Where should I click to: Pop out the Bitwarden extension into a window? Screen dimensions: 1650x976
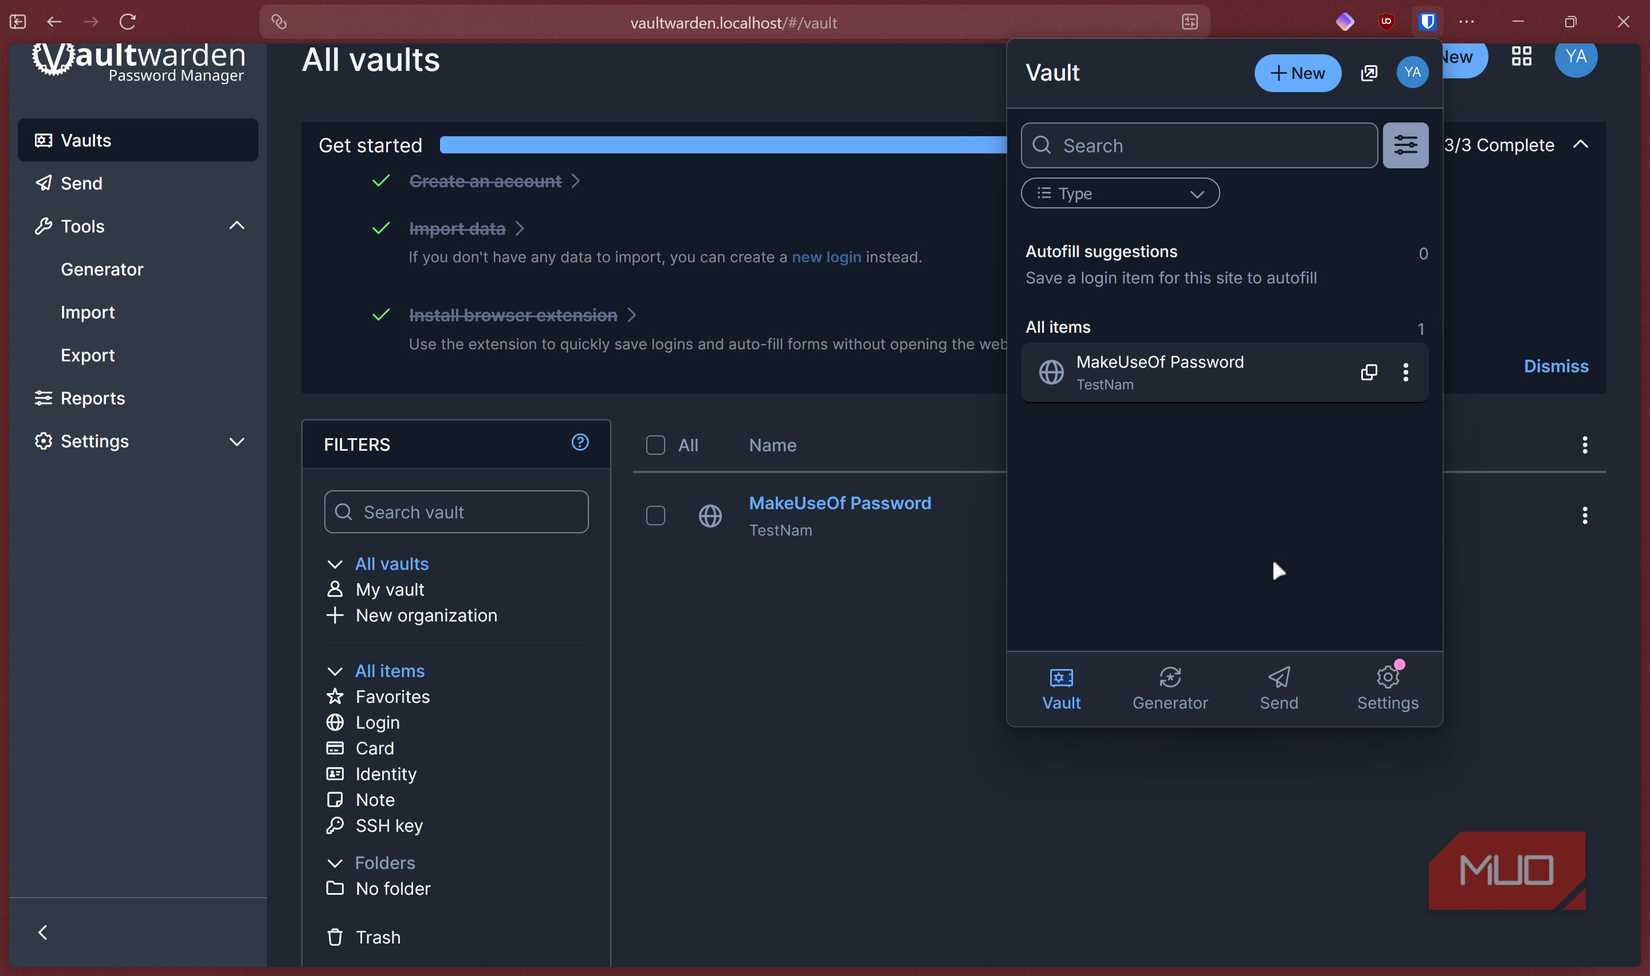[x=1369, y=72]
